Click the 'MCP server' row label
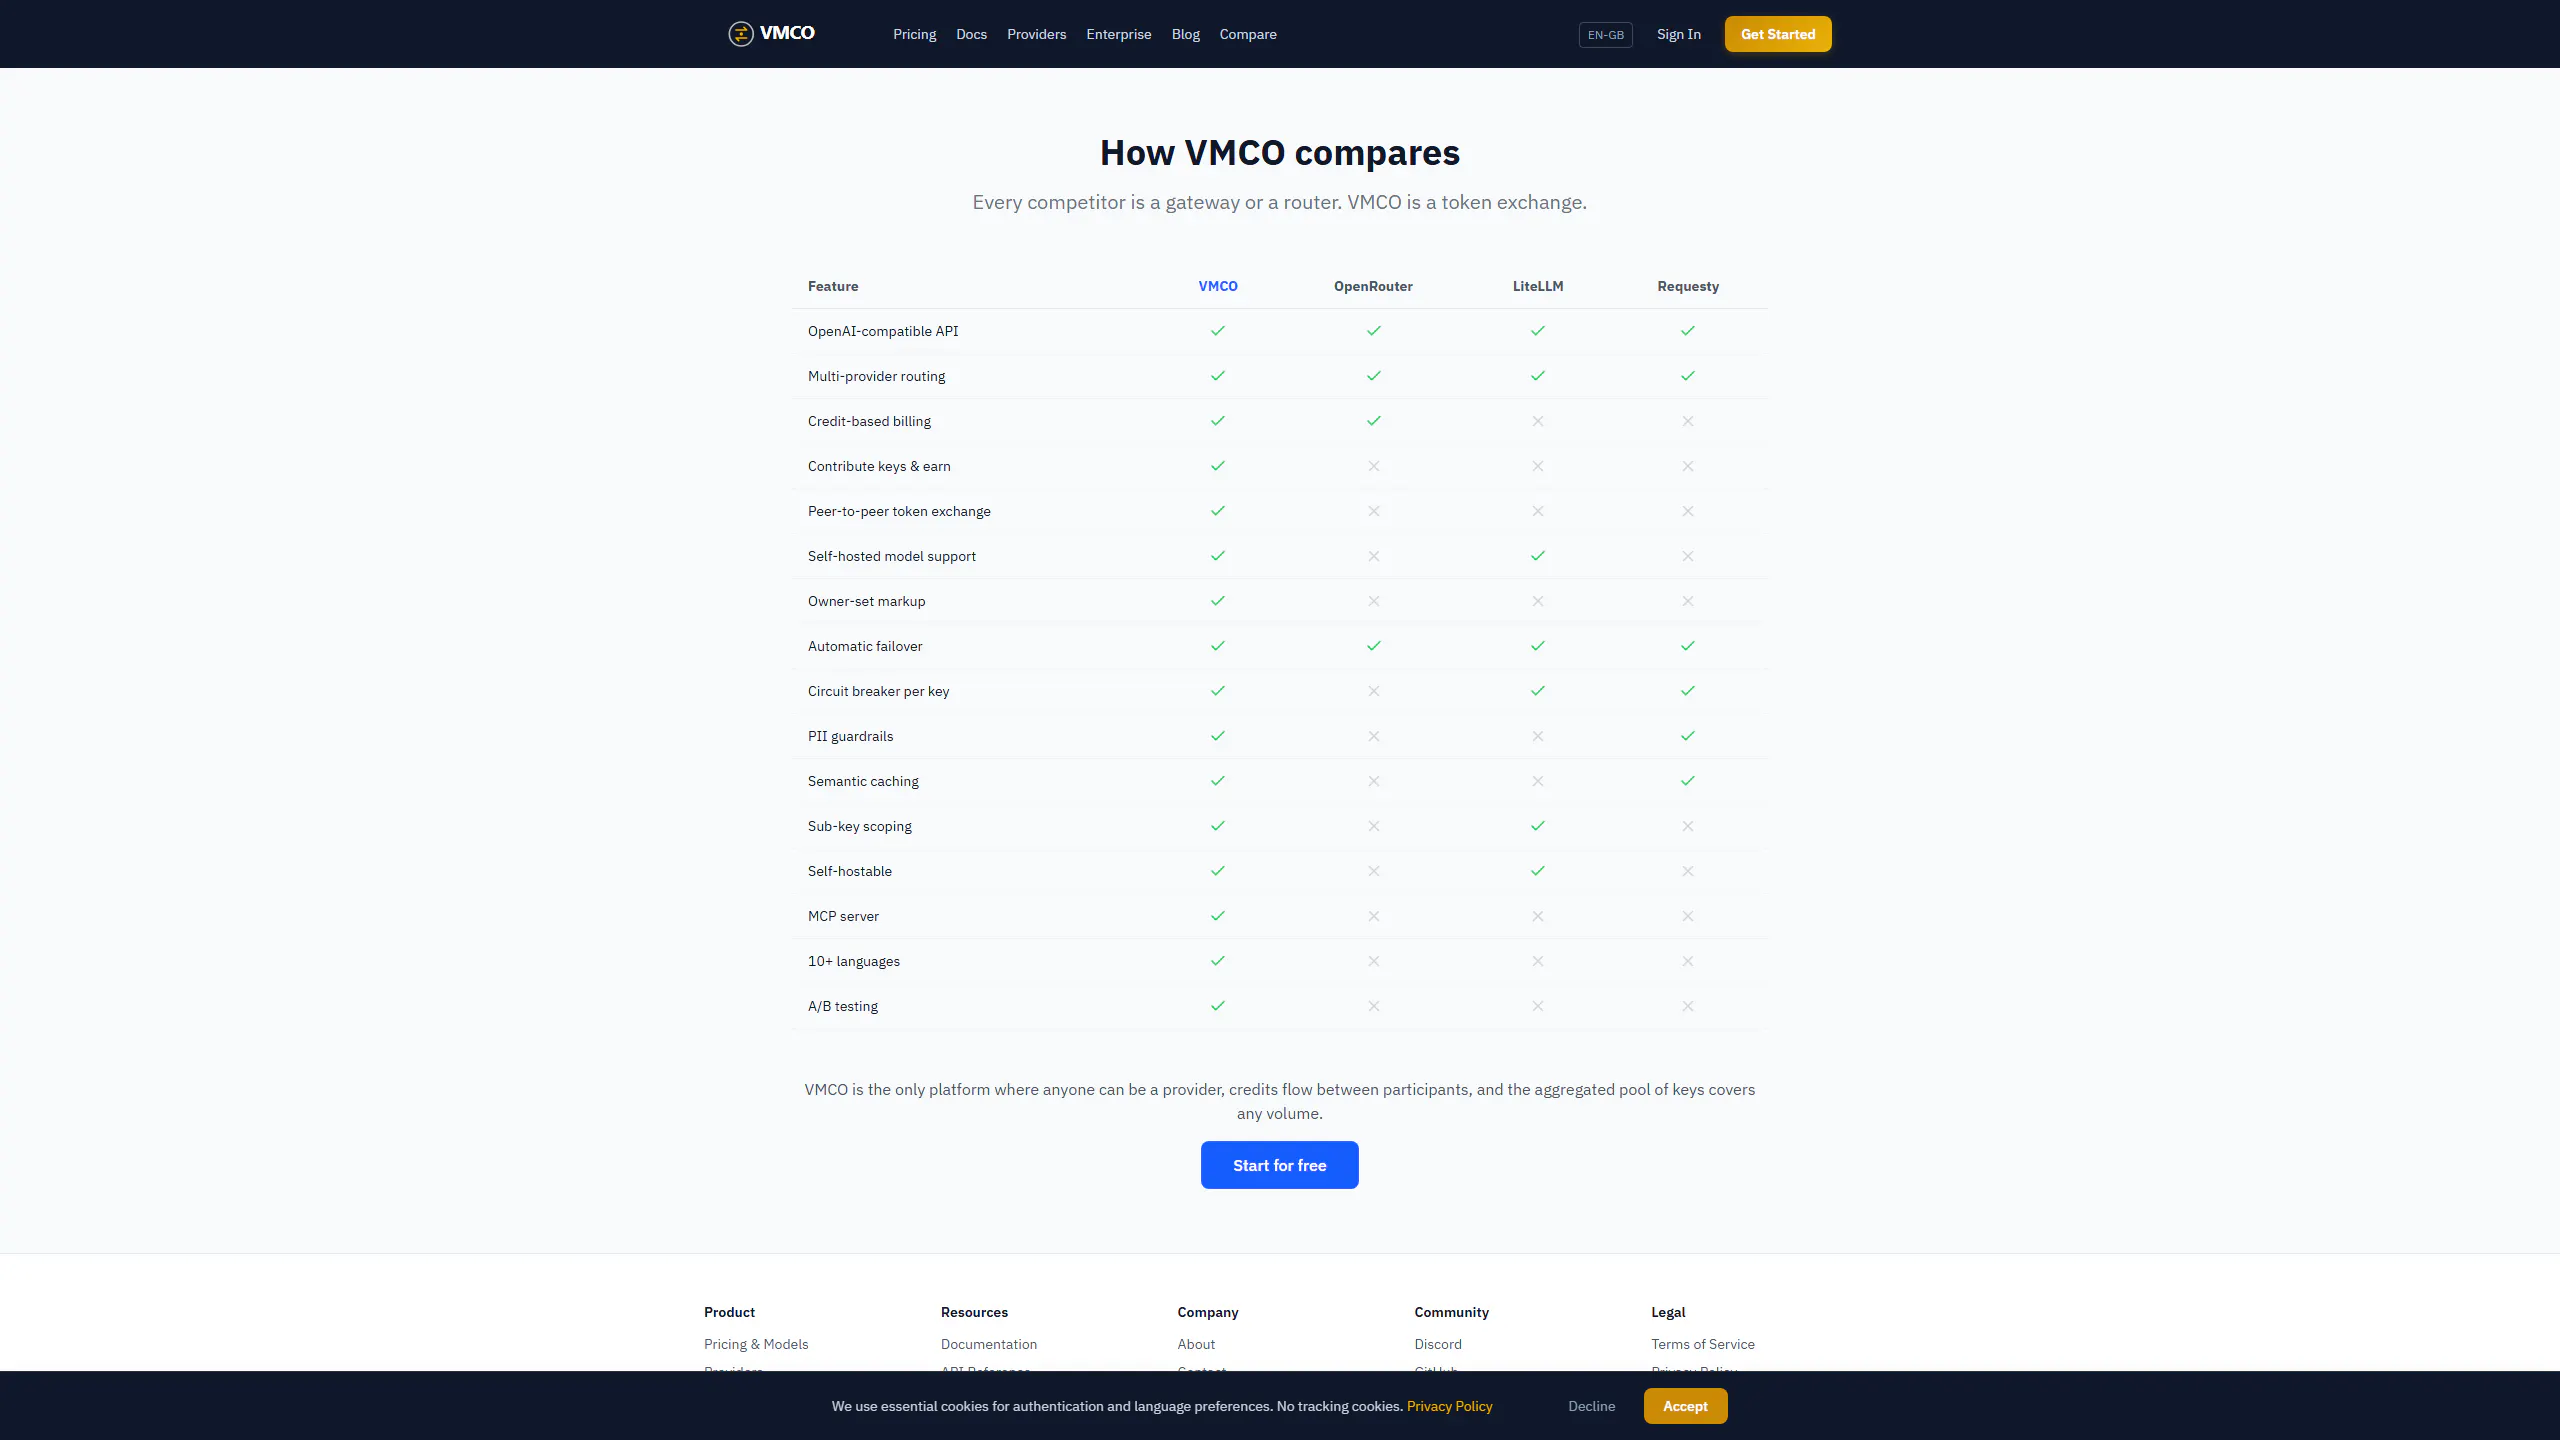Viewport: 2560px width, 1440px height. pyautogui.click(x=843, y=916)
